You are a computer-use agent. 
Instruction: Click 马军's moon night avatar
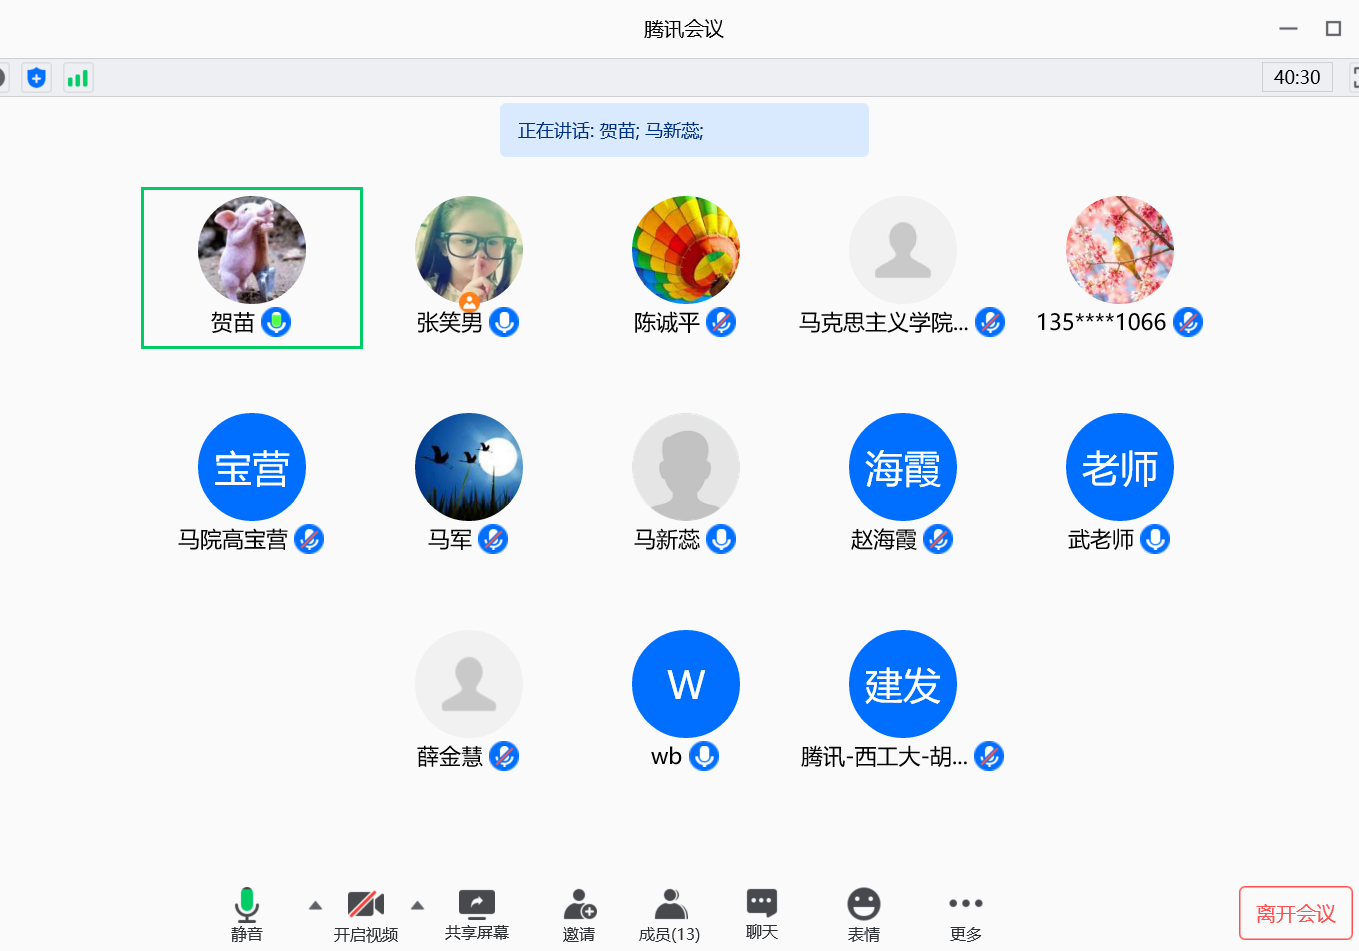point(469,467)
